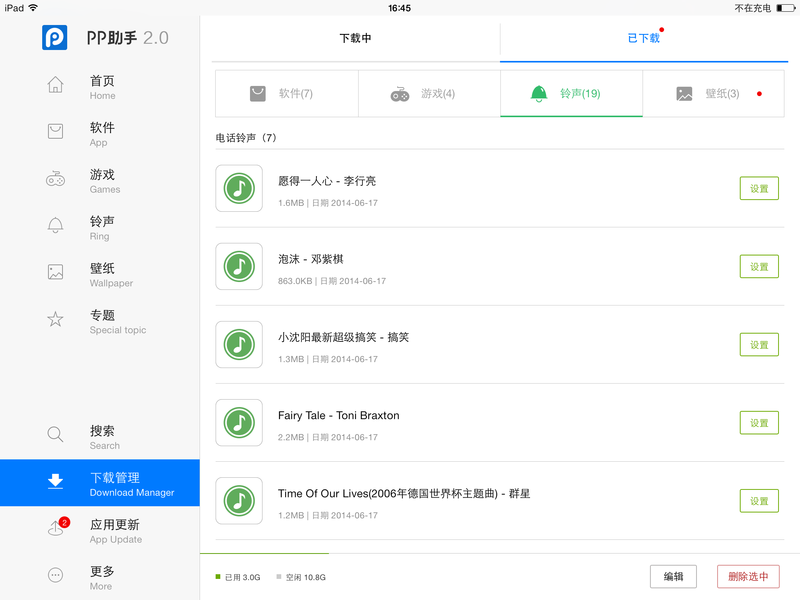Play the 泡沫 - 邓紫棋 ringtone icon
The image size is (800, 600).
(239, 266)
